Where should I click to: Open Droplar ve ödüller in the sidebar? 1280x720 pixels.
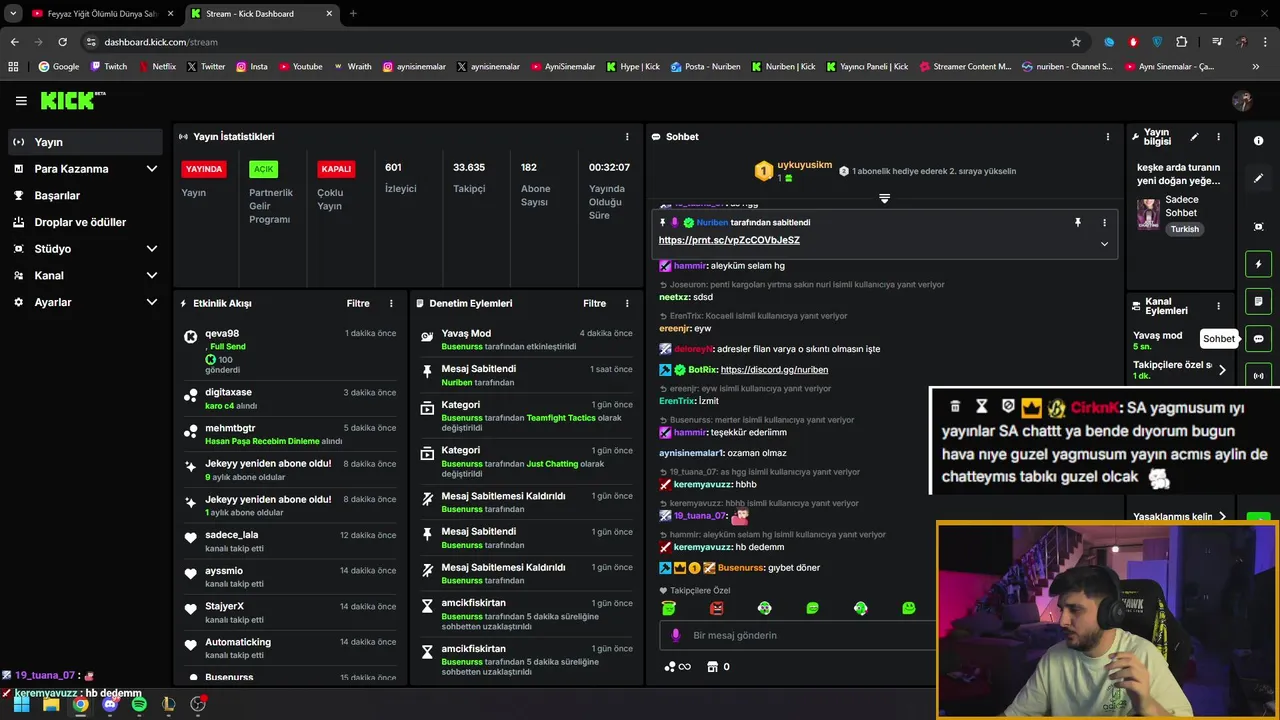pyautogui.click(x=85, y=222)
